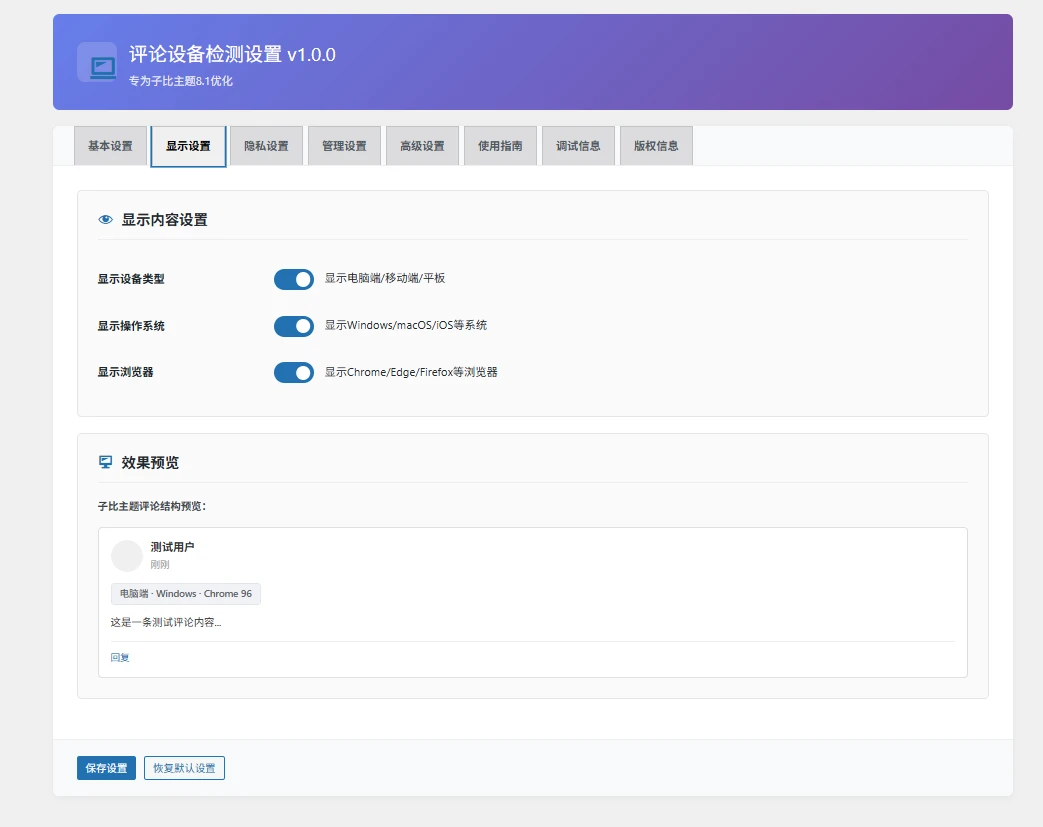Click the 回复 link in preview comment
The height and width of the screenshot is (827, 1043).
pyautogui.click(x=120, y=657)
